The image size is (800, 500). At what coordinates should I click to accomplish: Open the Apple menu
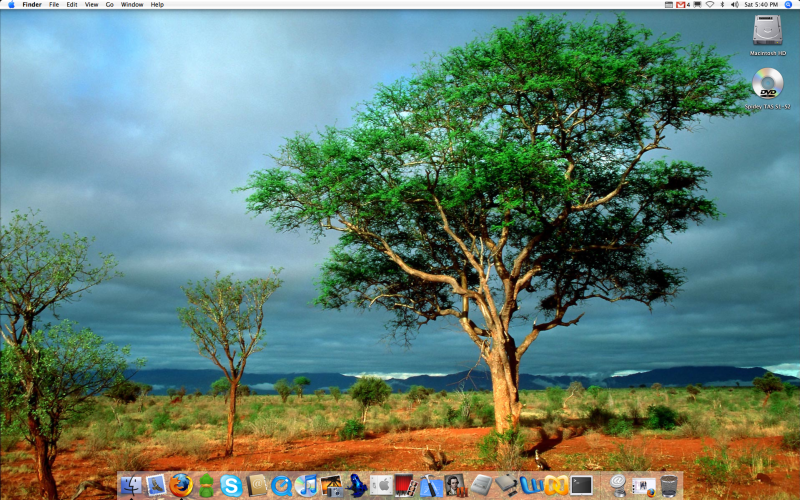pos(11,5)
